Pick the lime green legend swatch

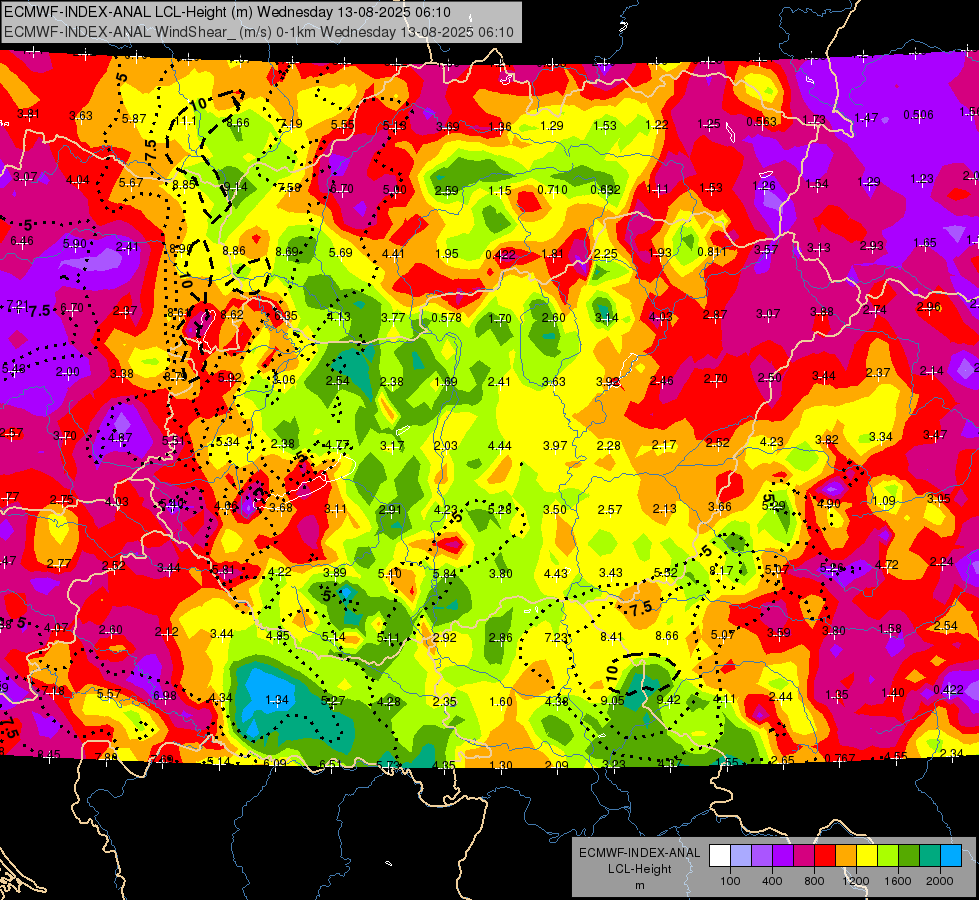coord(888,856)
